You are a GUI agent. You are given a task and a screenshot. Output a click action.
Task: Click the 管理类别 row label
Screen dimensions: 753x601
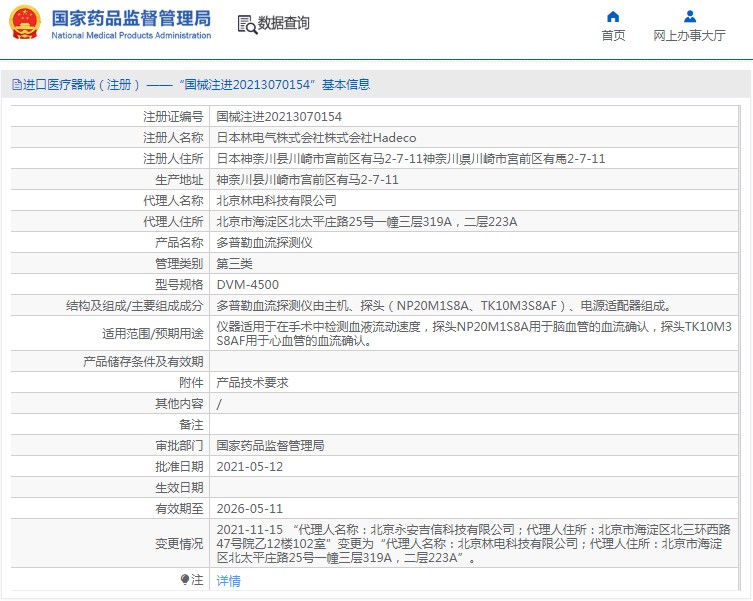(179, 264)
